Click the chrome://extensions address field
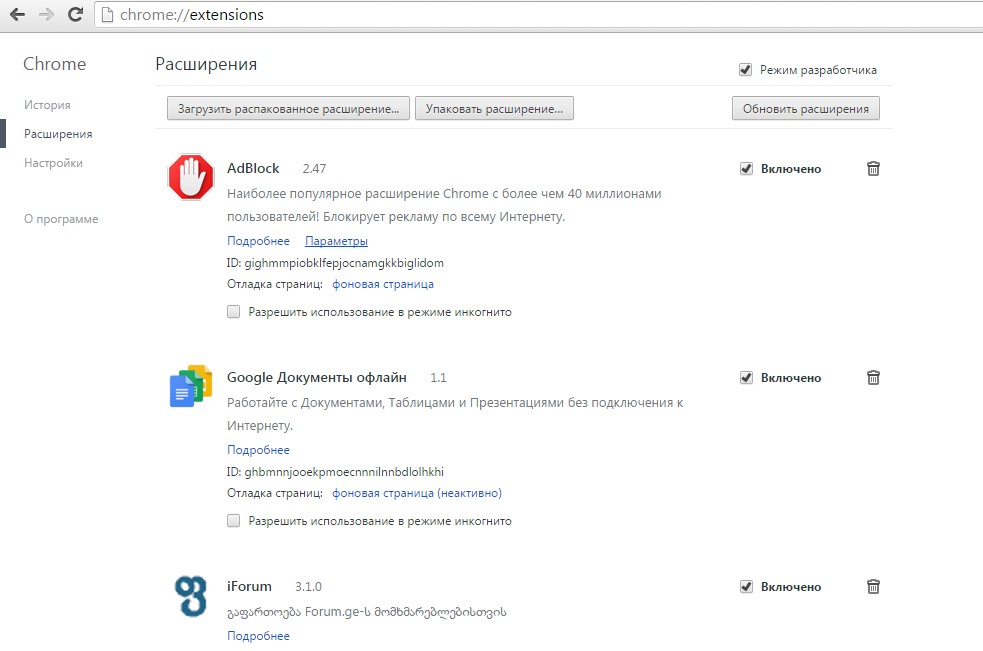Image resolution: width=983 pixels, height=651 pixels. [539, 14]
